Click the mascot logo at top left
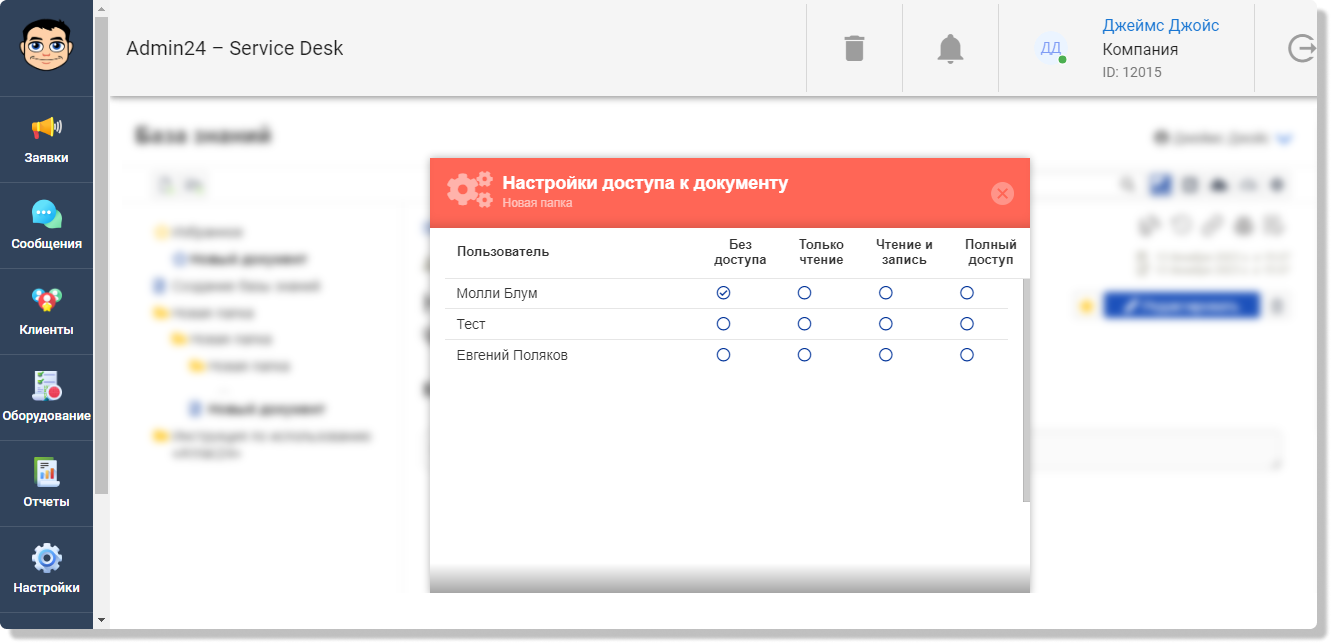Screen dimensions: 1331x643 [46, 48]
